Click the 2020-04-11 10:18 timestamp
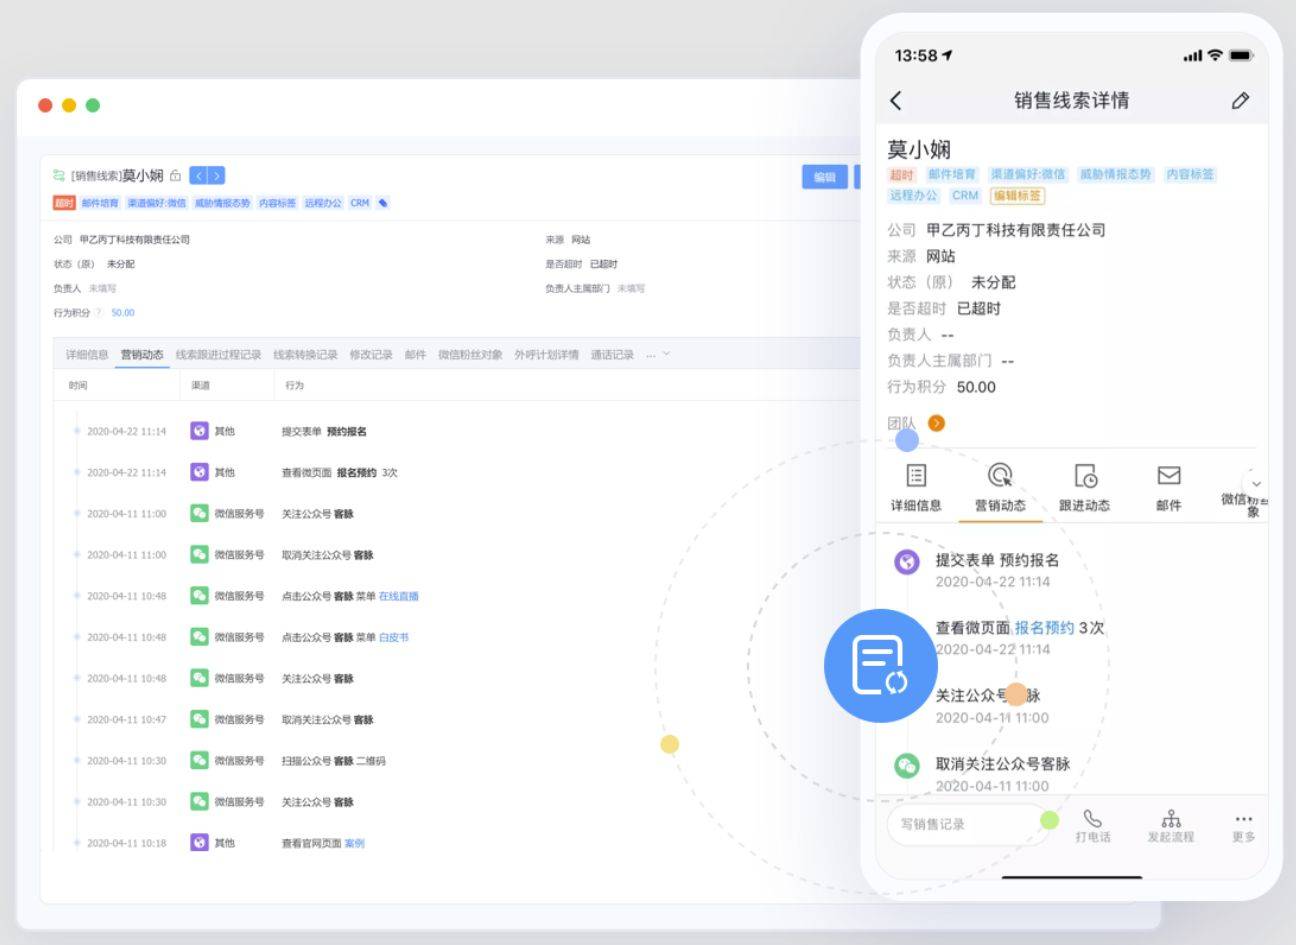Viewport: 1296px width, 945px height. click(x=127, y=843)
